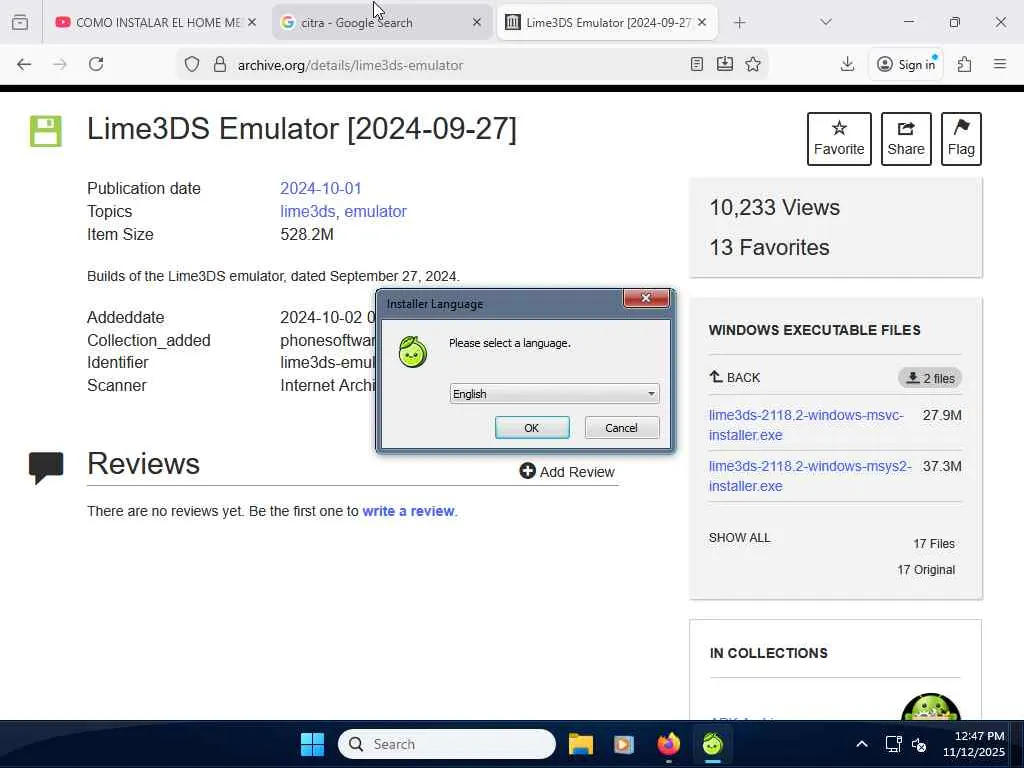Screen dimensions: 1024x768
Task: Click the green floppy disk software icon
Action: 46,131
